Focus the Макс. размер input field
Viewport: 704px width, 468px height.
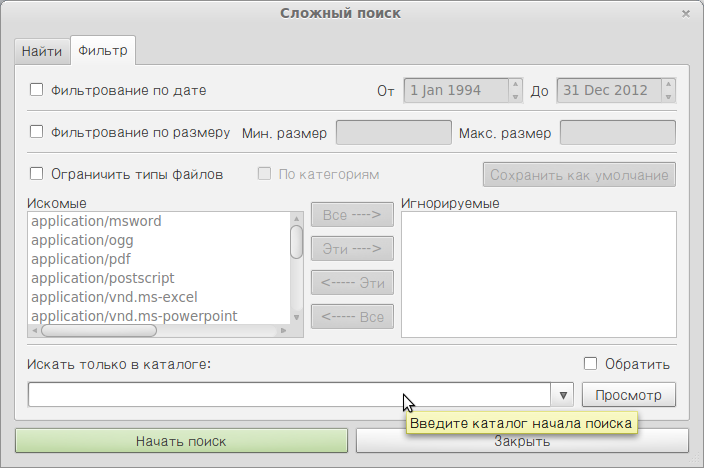[x=618, y=132]
